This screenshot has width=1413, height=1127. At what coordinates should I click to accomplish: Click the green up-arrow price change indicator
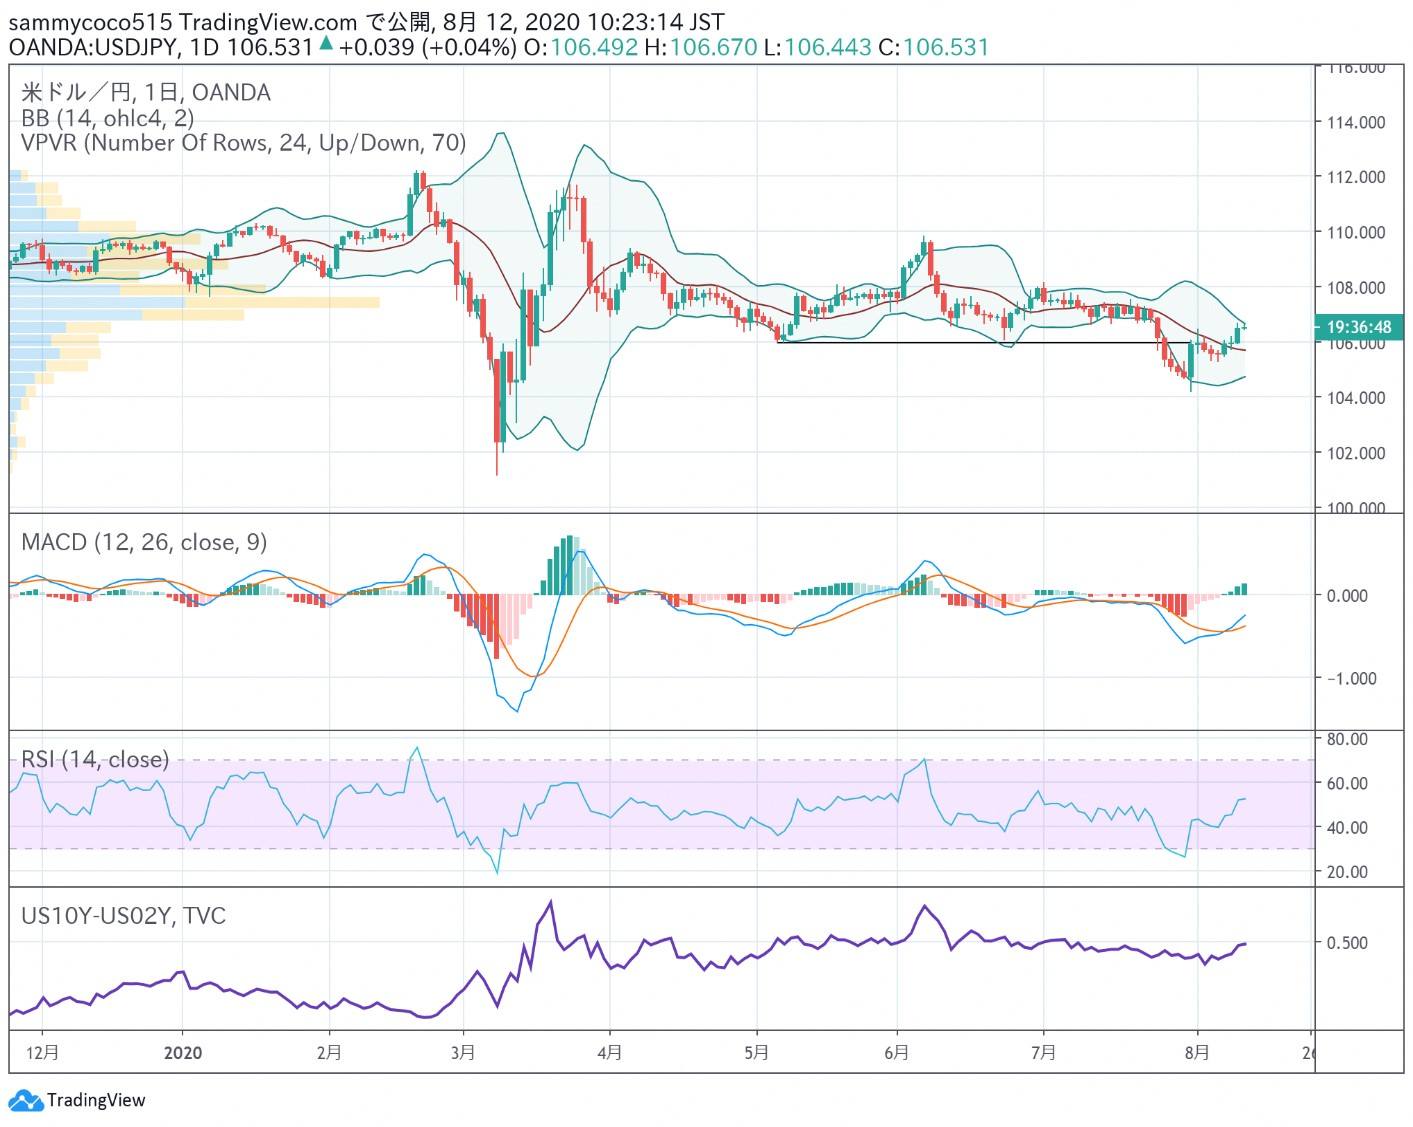click(x=326, y=44)
